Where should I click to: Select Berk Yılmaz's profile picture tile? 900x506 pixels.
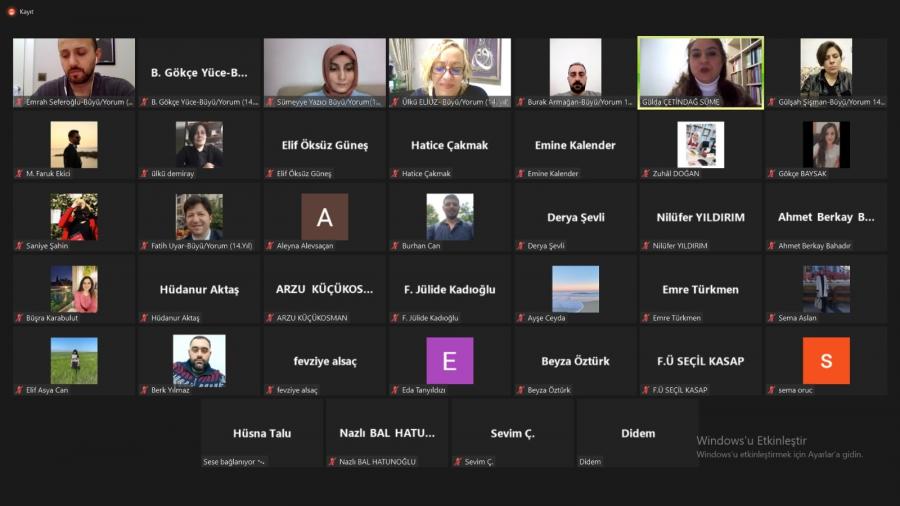199,360
